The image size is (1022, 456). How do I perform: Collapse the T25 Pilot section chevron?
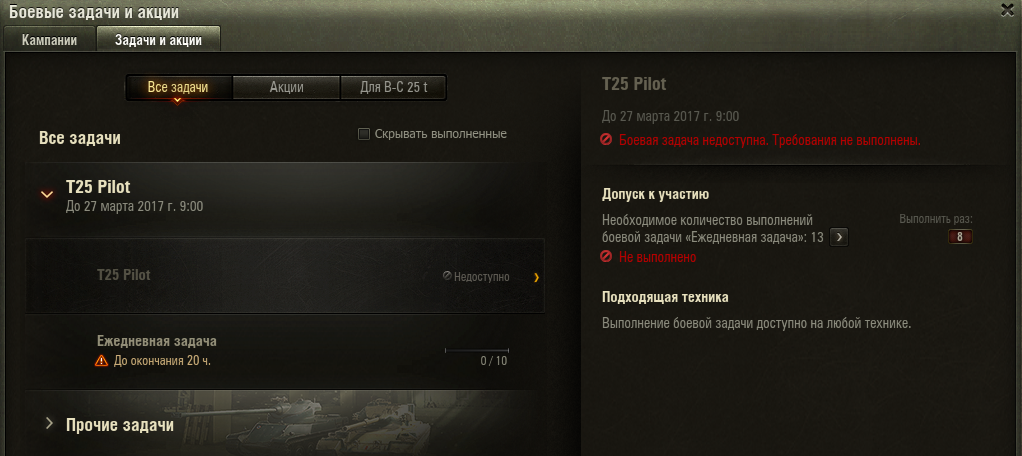[46, 194]
